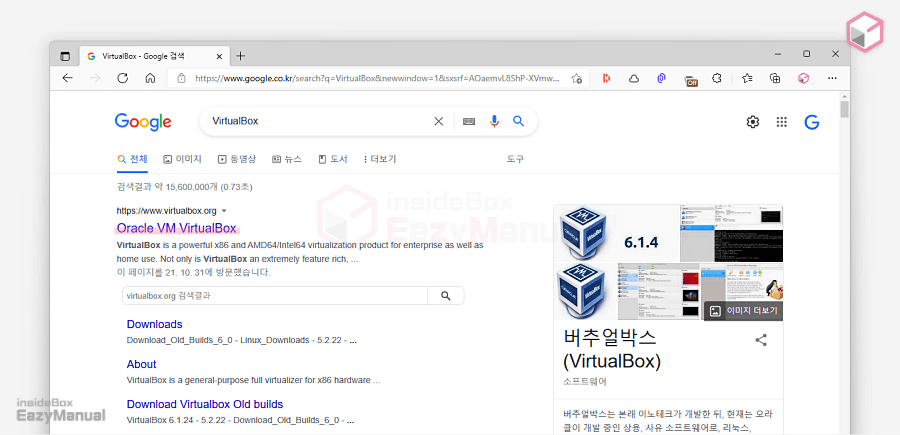
Task: Open a new browser tab
Action: pos(240,56)
